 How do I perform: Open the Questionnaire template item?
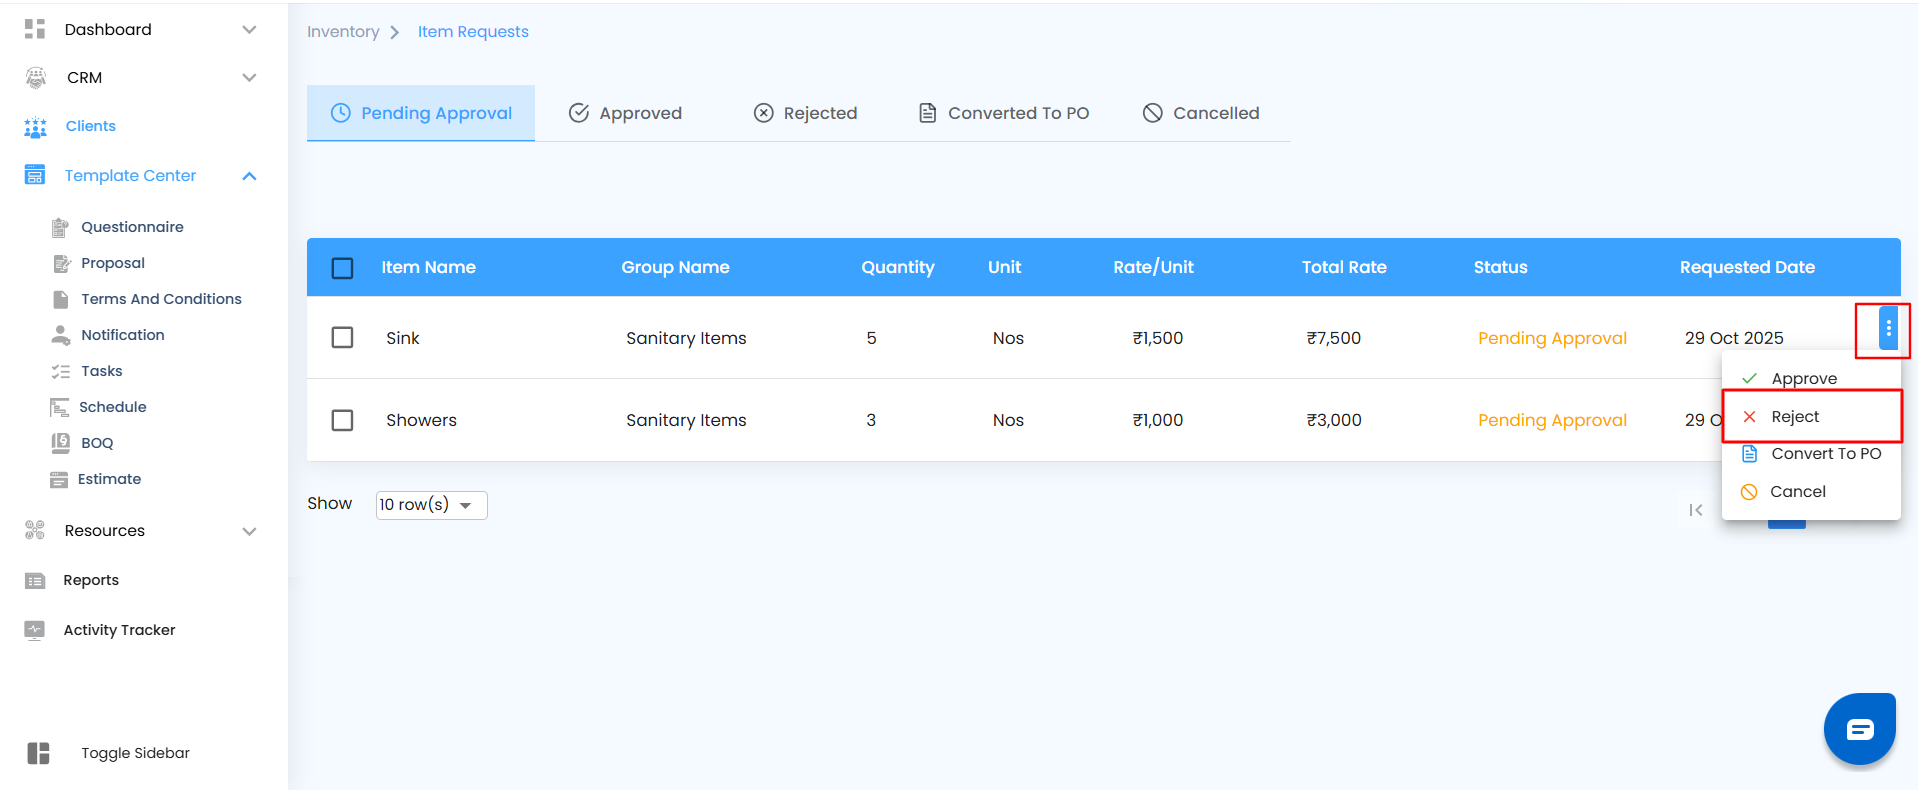(132, 227)
